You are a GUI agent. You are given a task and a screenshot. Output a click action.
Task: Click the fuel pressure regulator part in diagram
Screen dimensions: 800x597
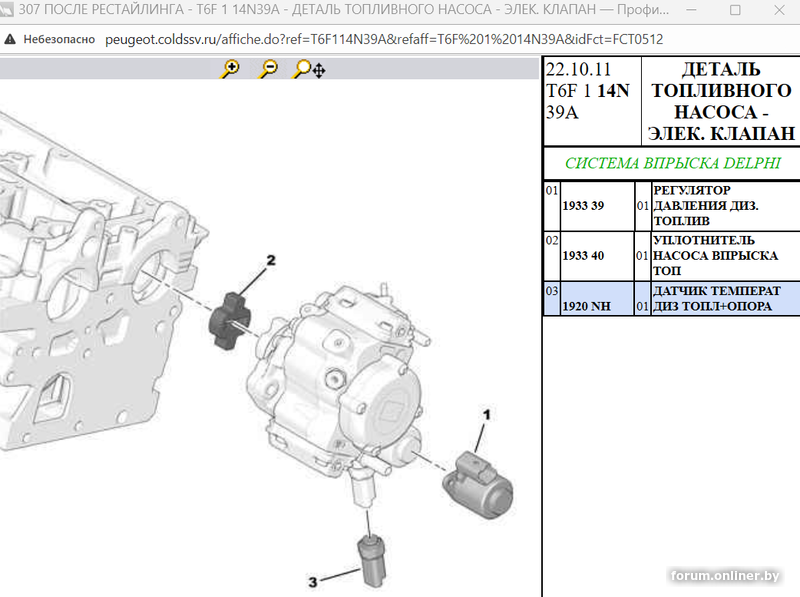click(478, 485)
